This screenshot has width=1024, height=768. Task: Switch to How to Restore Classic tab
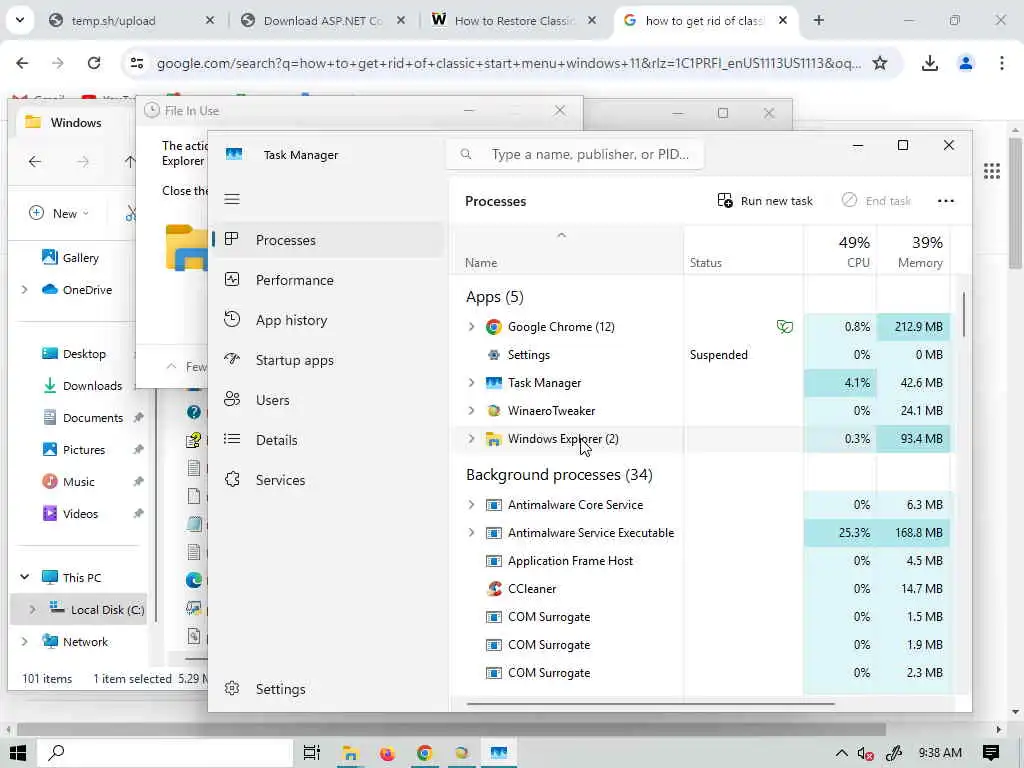pyautogui.click(x=514, y=21)
